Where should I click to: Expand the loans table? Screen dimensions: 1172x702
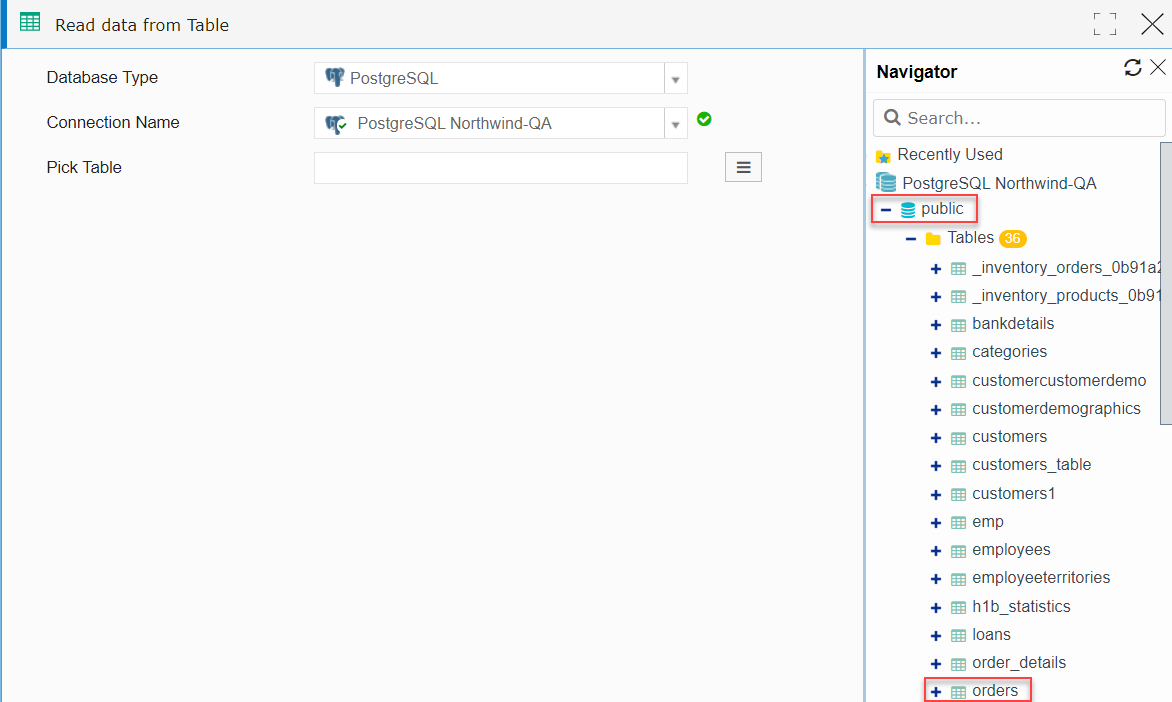point(935,636)
